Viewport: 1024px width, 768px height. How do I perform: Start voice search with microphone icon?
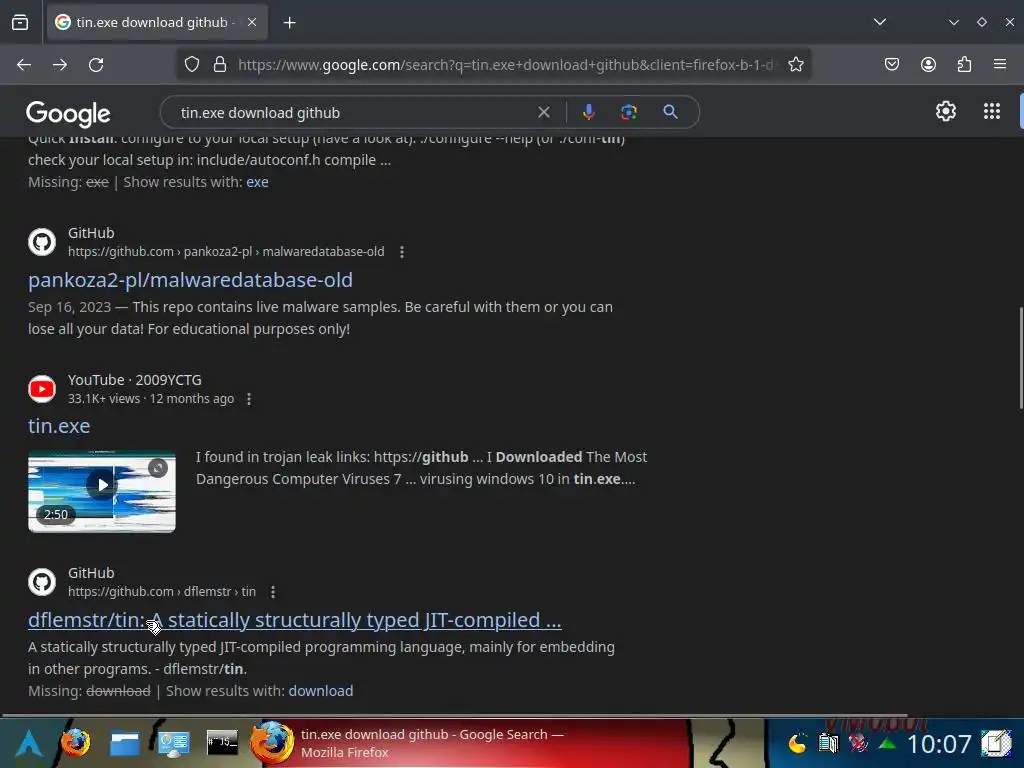pos(588,112)
